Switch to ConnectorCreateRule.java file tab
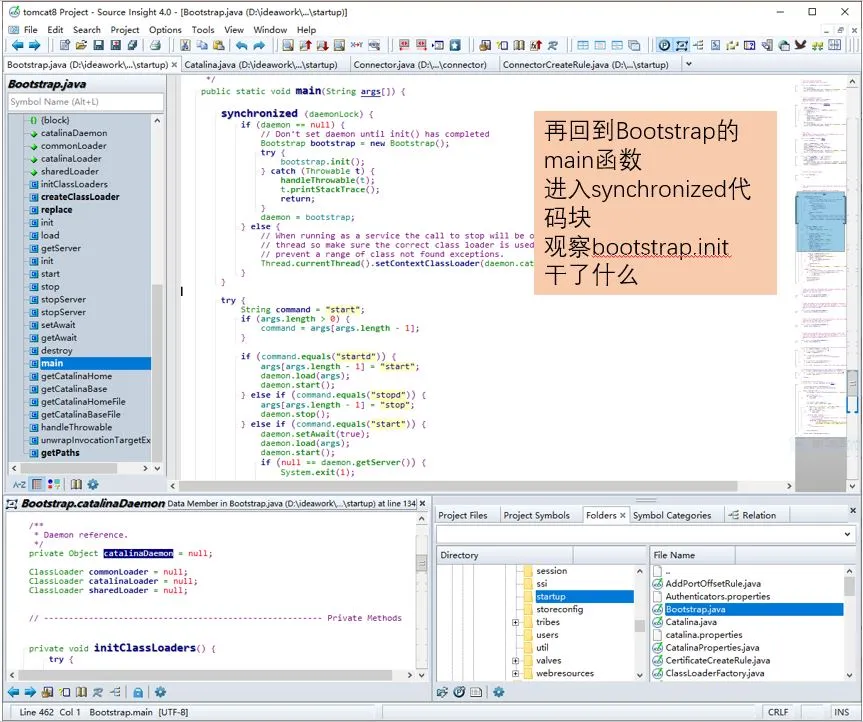This screenshot has width=863, height=722. click(586, 65)
